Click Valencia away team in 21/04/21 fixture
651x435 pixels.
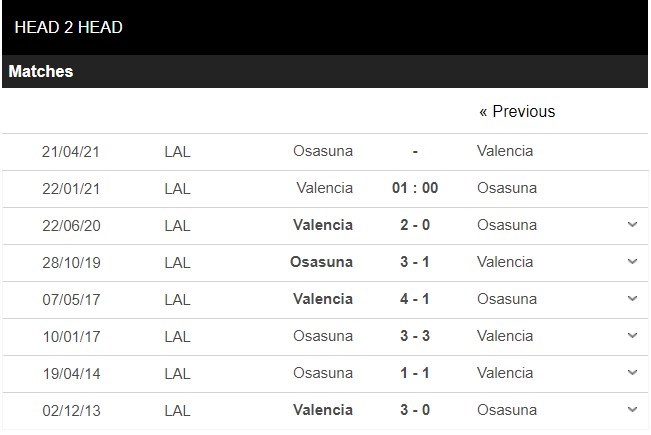[505, 151]
